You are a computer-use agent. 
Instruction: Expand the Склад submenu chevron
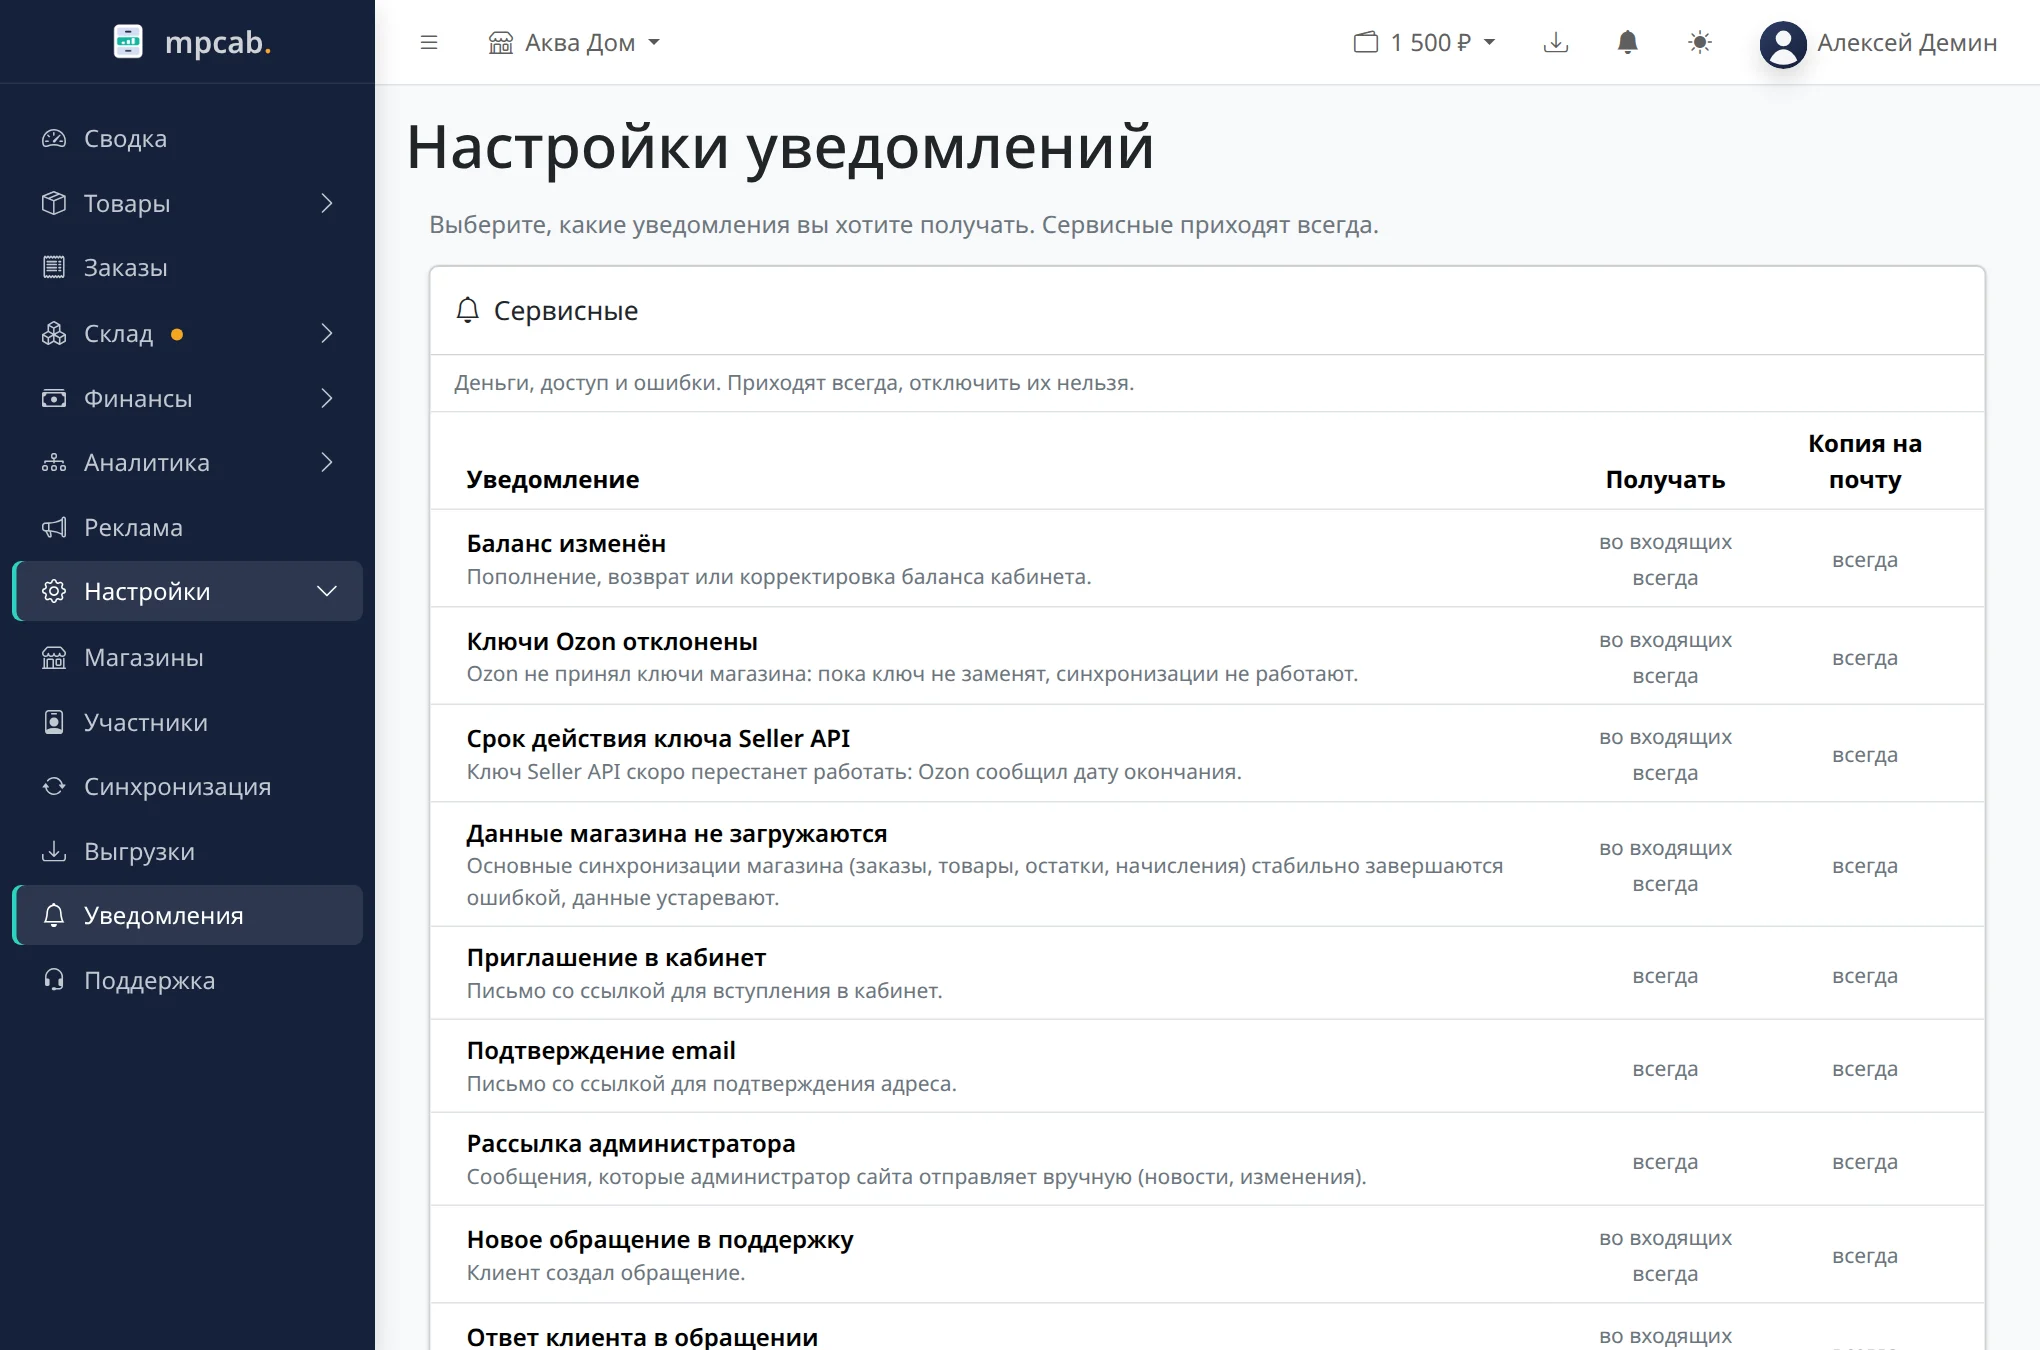327,333
